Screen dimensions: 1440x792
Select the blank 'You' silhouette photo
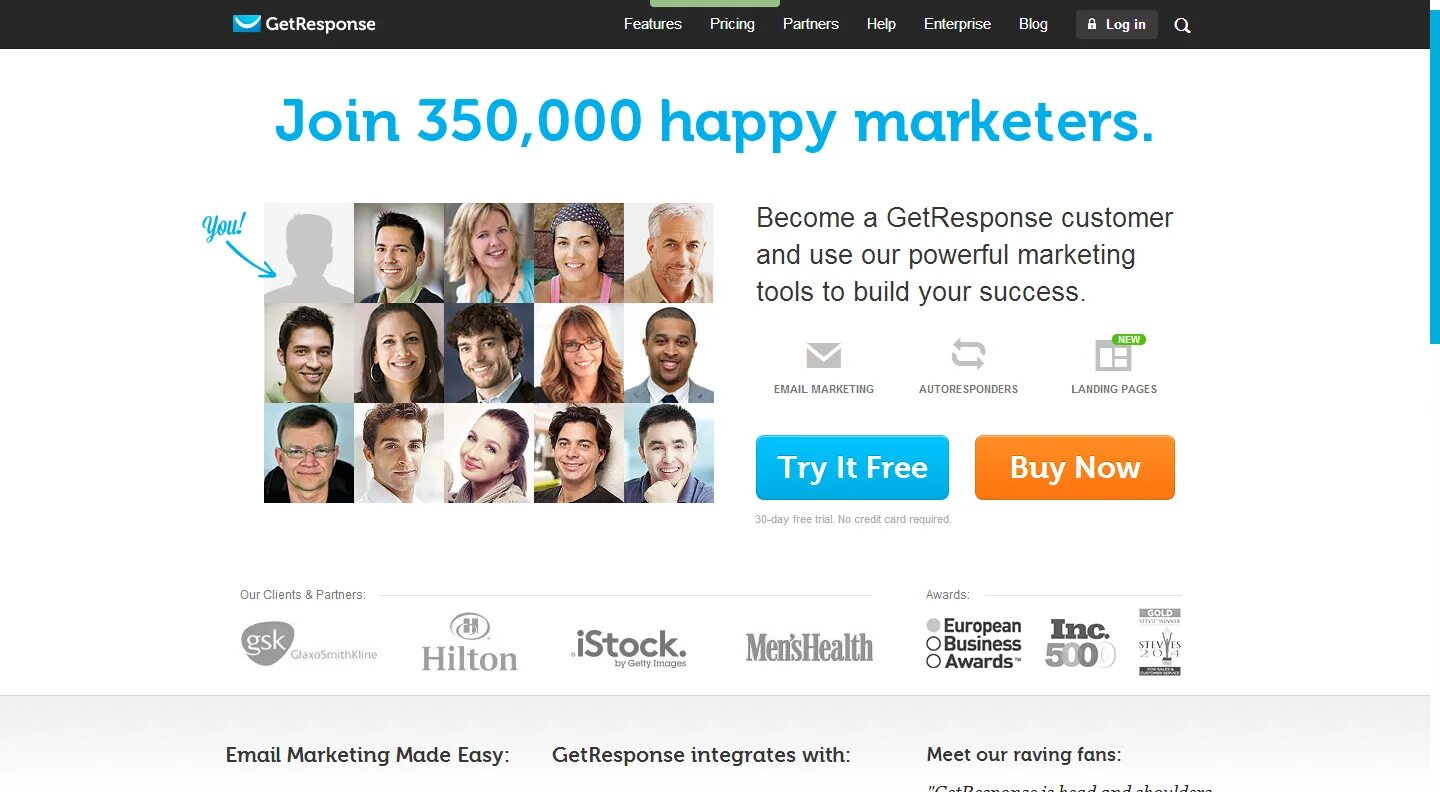click(x=309, y=253)
